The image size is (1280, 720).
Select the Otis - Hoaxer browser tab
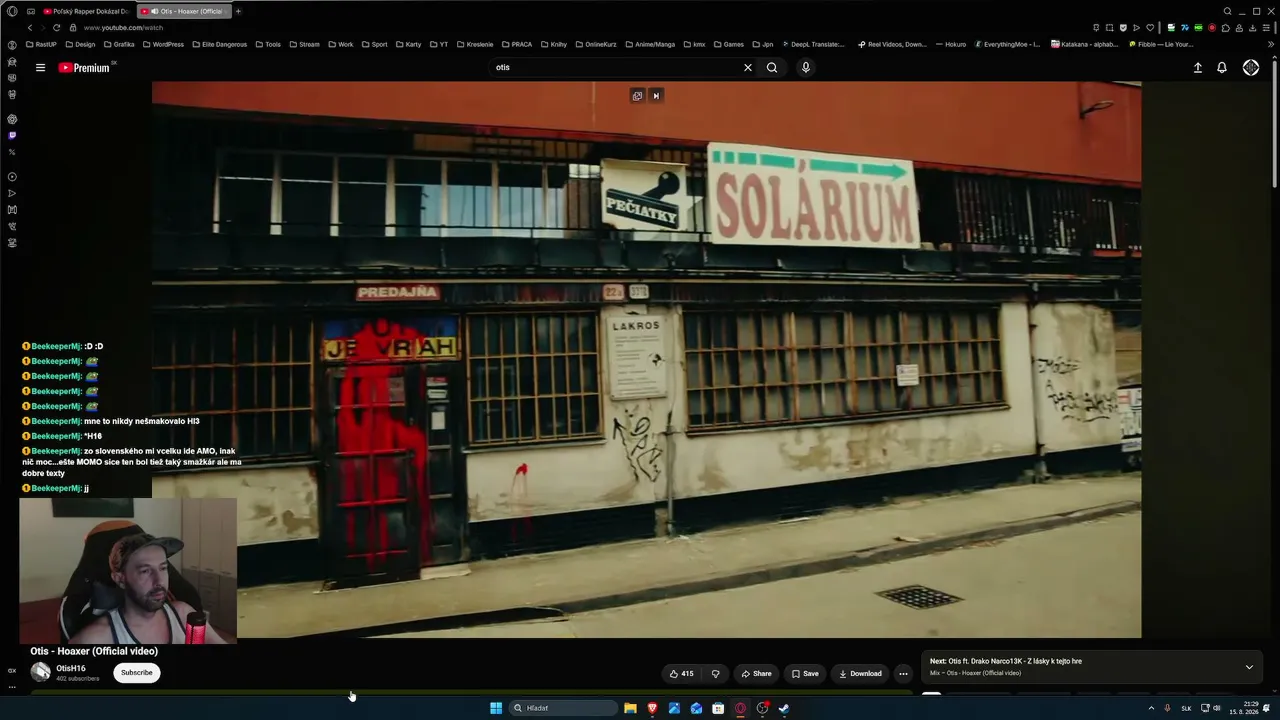182,11
